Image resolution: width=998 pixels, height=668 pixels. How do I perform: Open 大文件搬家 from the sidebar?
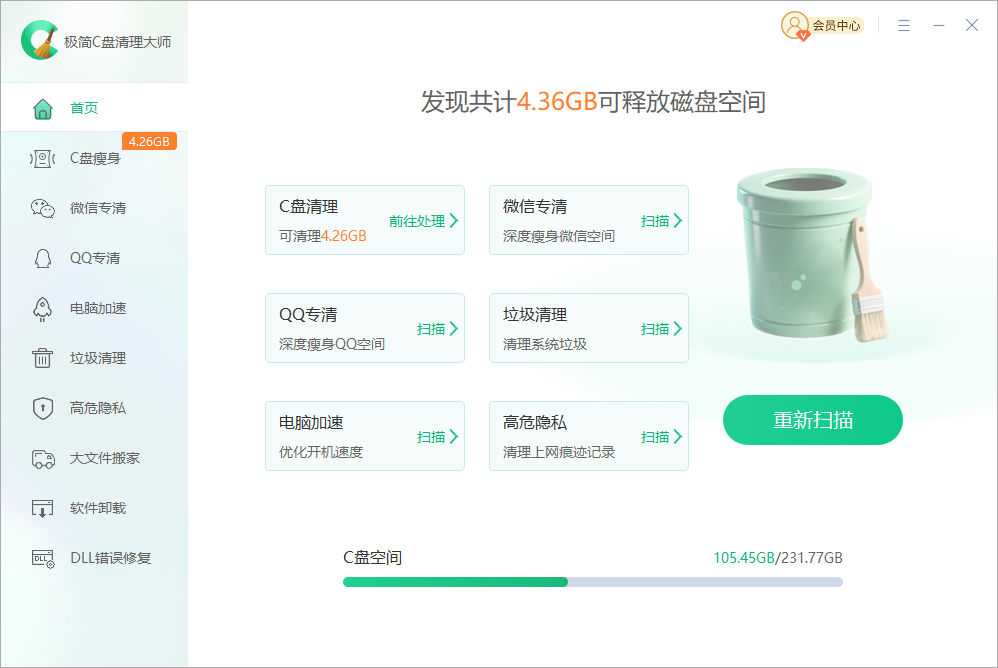click(x=94, y=458)
